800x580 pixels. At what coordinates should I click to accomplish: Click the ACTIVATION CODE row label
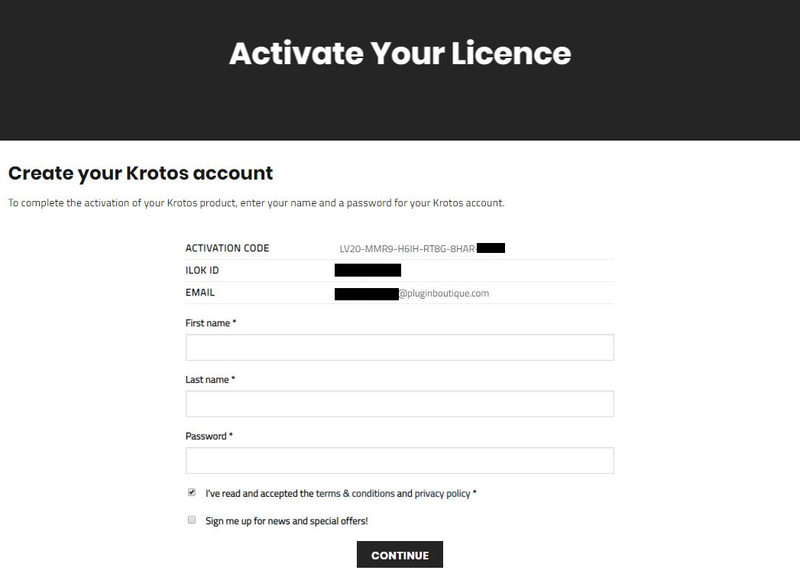[x=227, y=249]
